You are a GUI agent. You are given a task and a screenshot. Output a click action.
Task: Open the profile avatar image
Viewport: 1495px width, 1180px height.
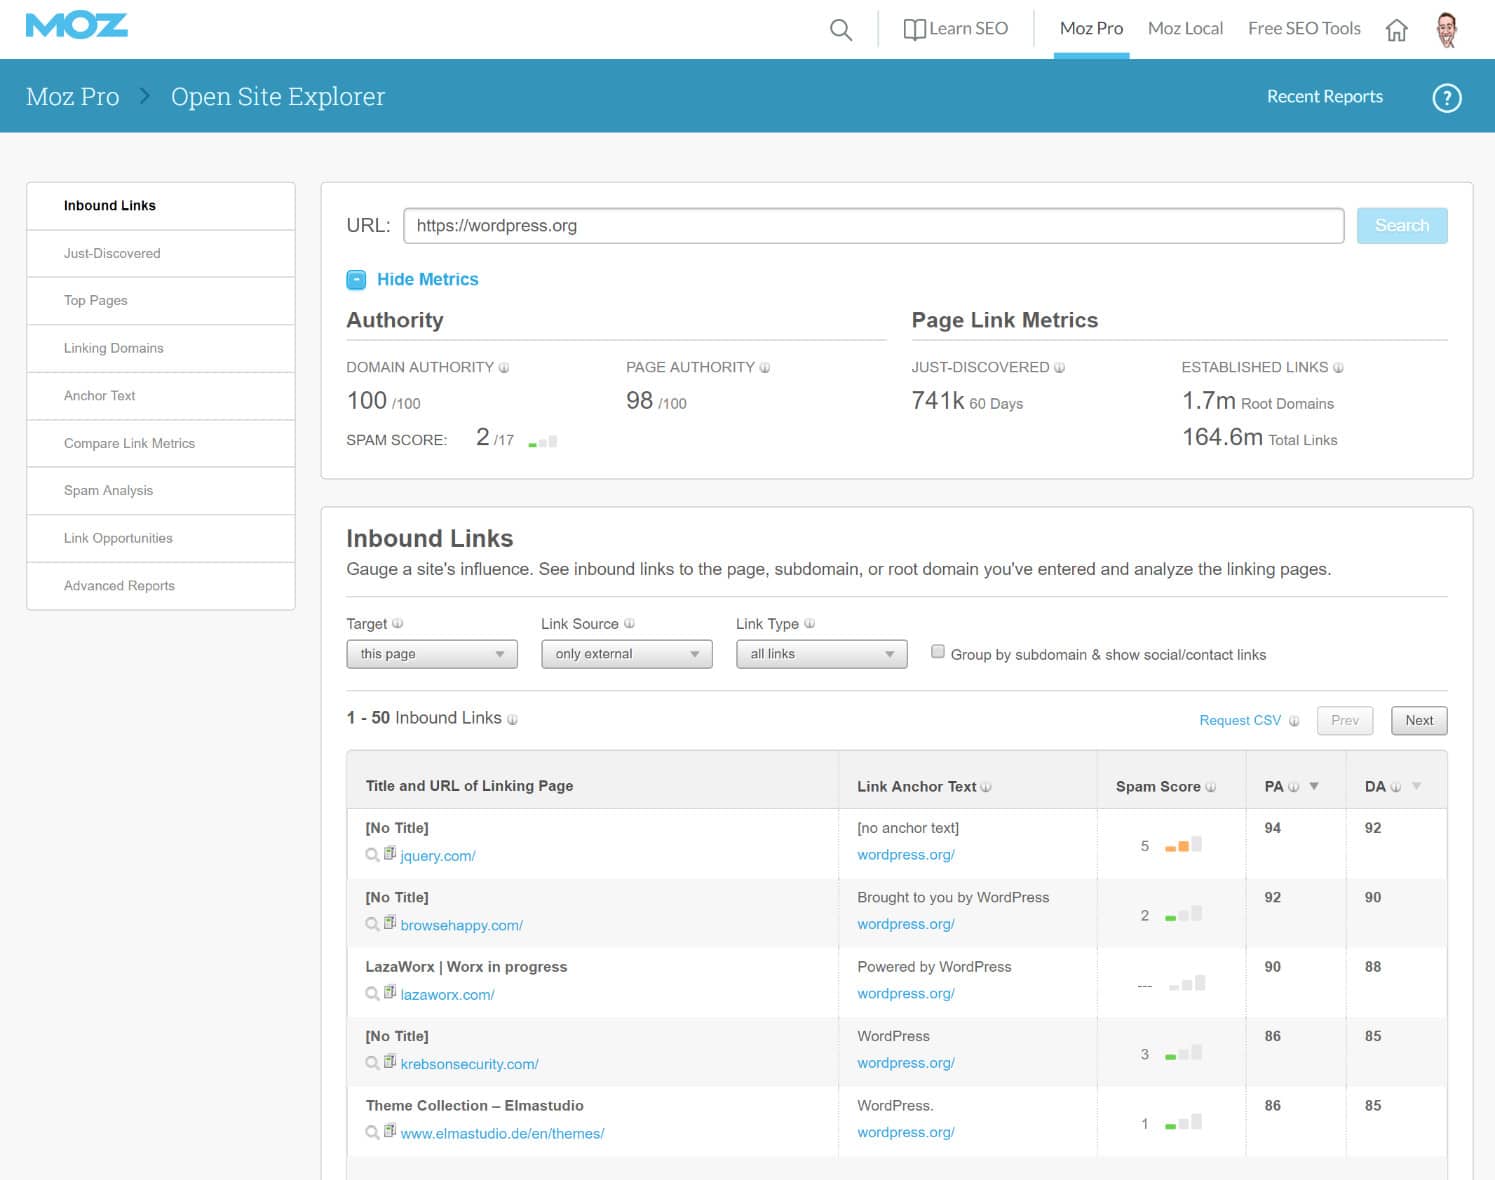[x=1447, y=29]
